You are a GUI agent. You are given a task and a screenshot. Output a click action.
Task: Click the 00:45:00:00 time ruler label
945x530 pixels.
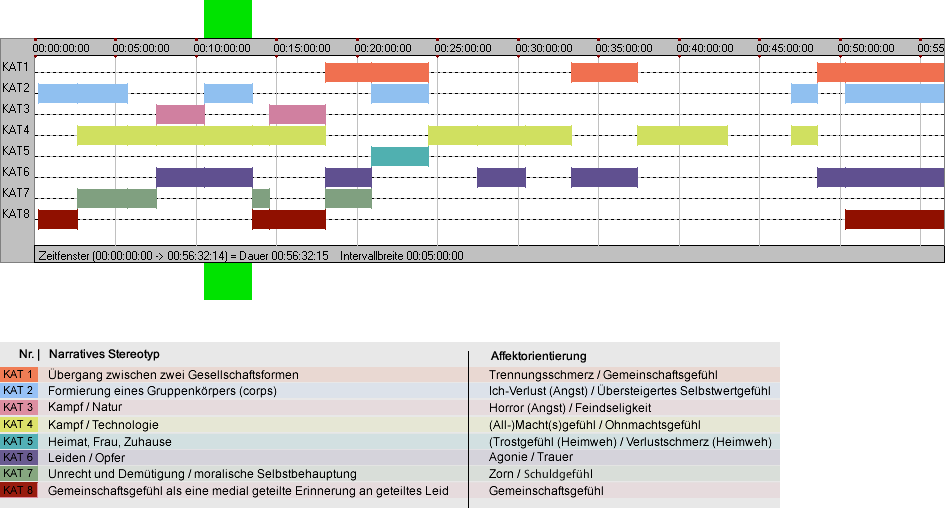[785, 48]
